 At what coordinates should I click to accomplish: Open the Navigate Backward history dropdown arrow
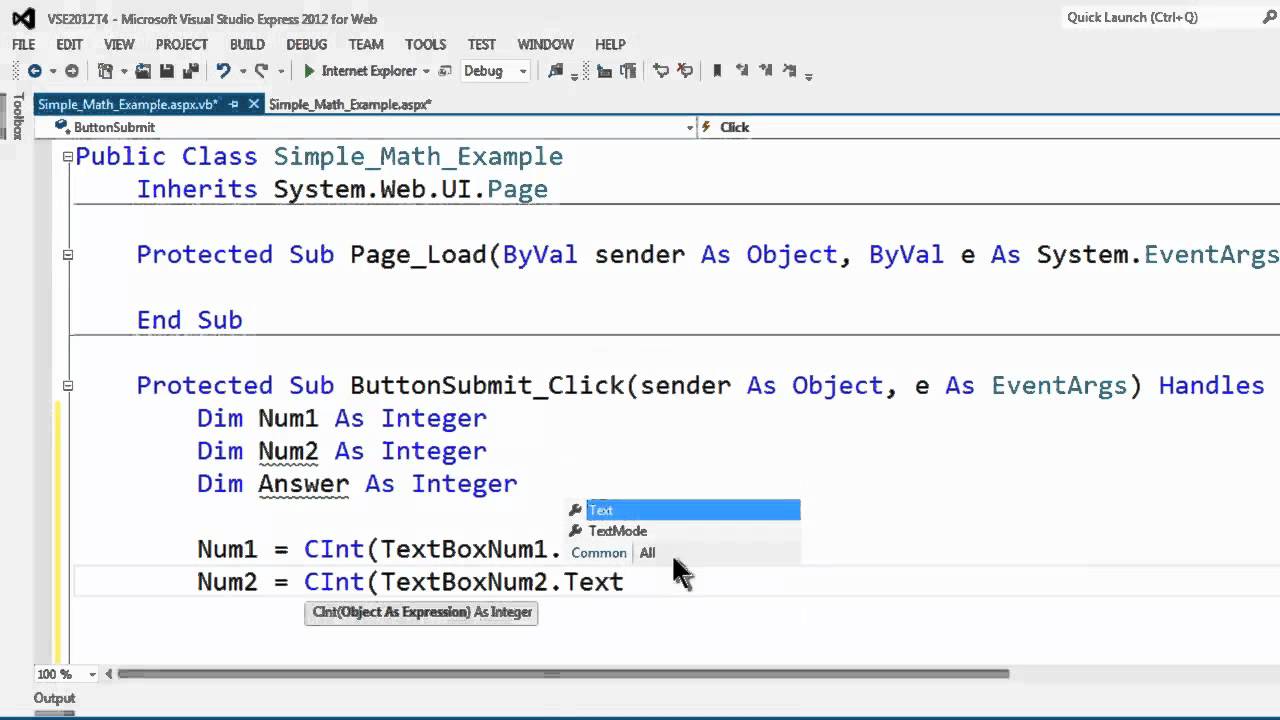click(x=53, y=71)
